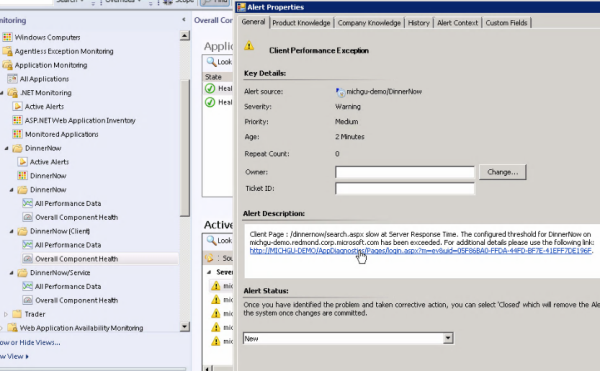This screenshot has width=600, height=371.
Task: Collapse the .NET Monitoring tree node
Action: [2, 93]
